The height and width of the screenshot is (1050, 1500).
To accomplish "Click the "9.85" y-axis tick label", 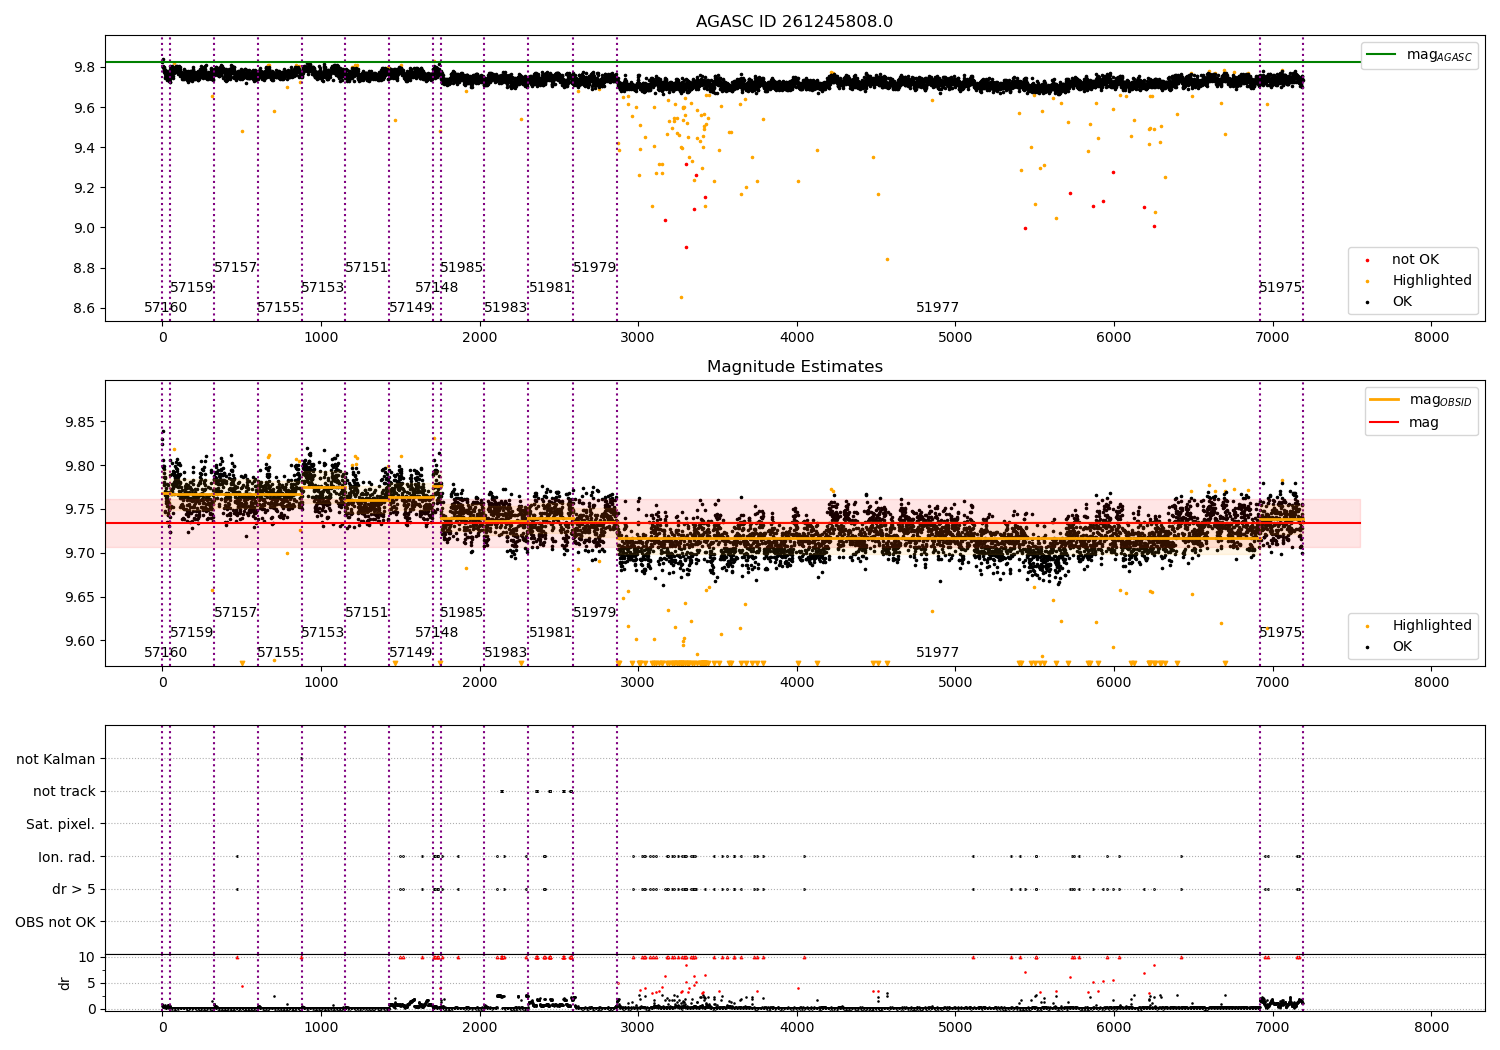I will coord(80,422).
